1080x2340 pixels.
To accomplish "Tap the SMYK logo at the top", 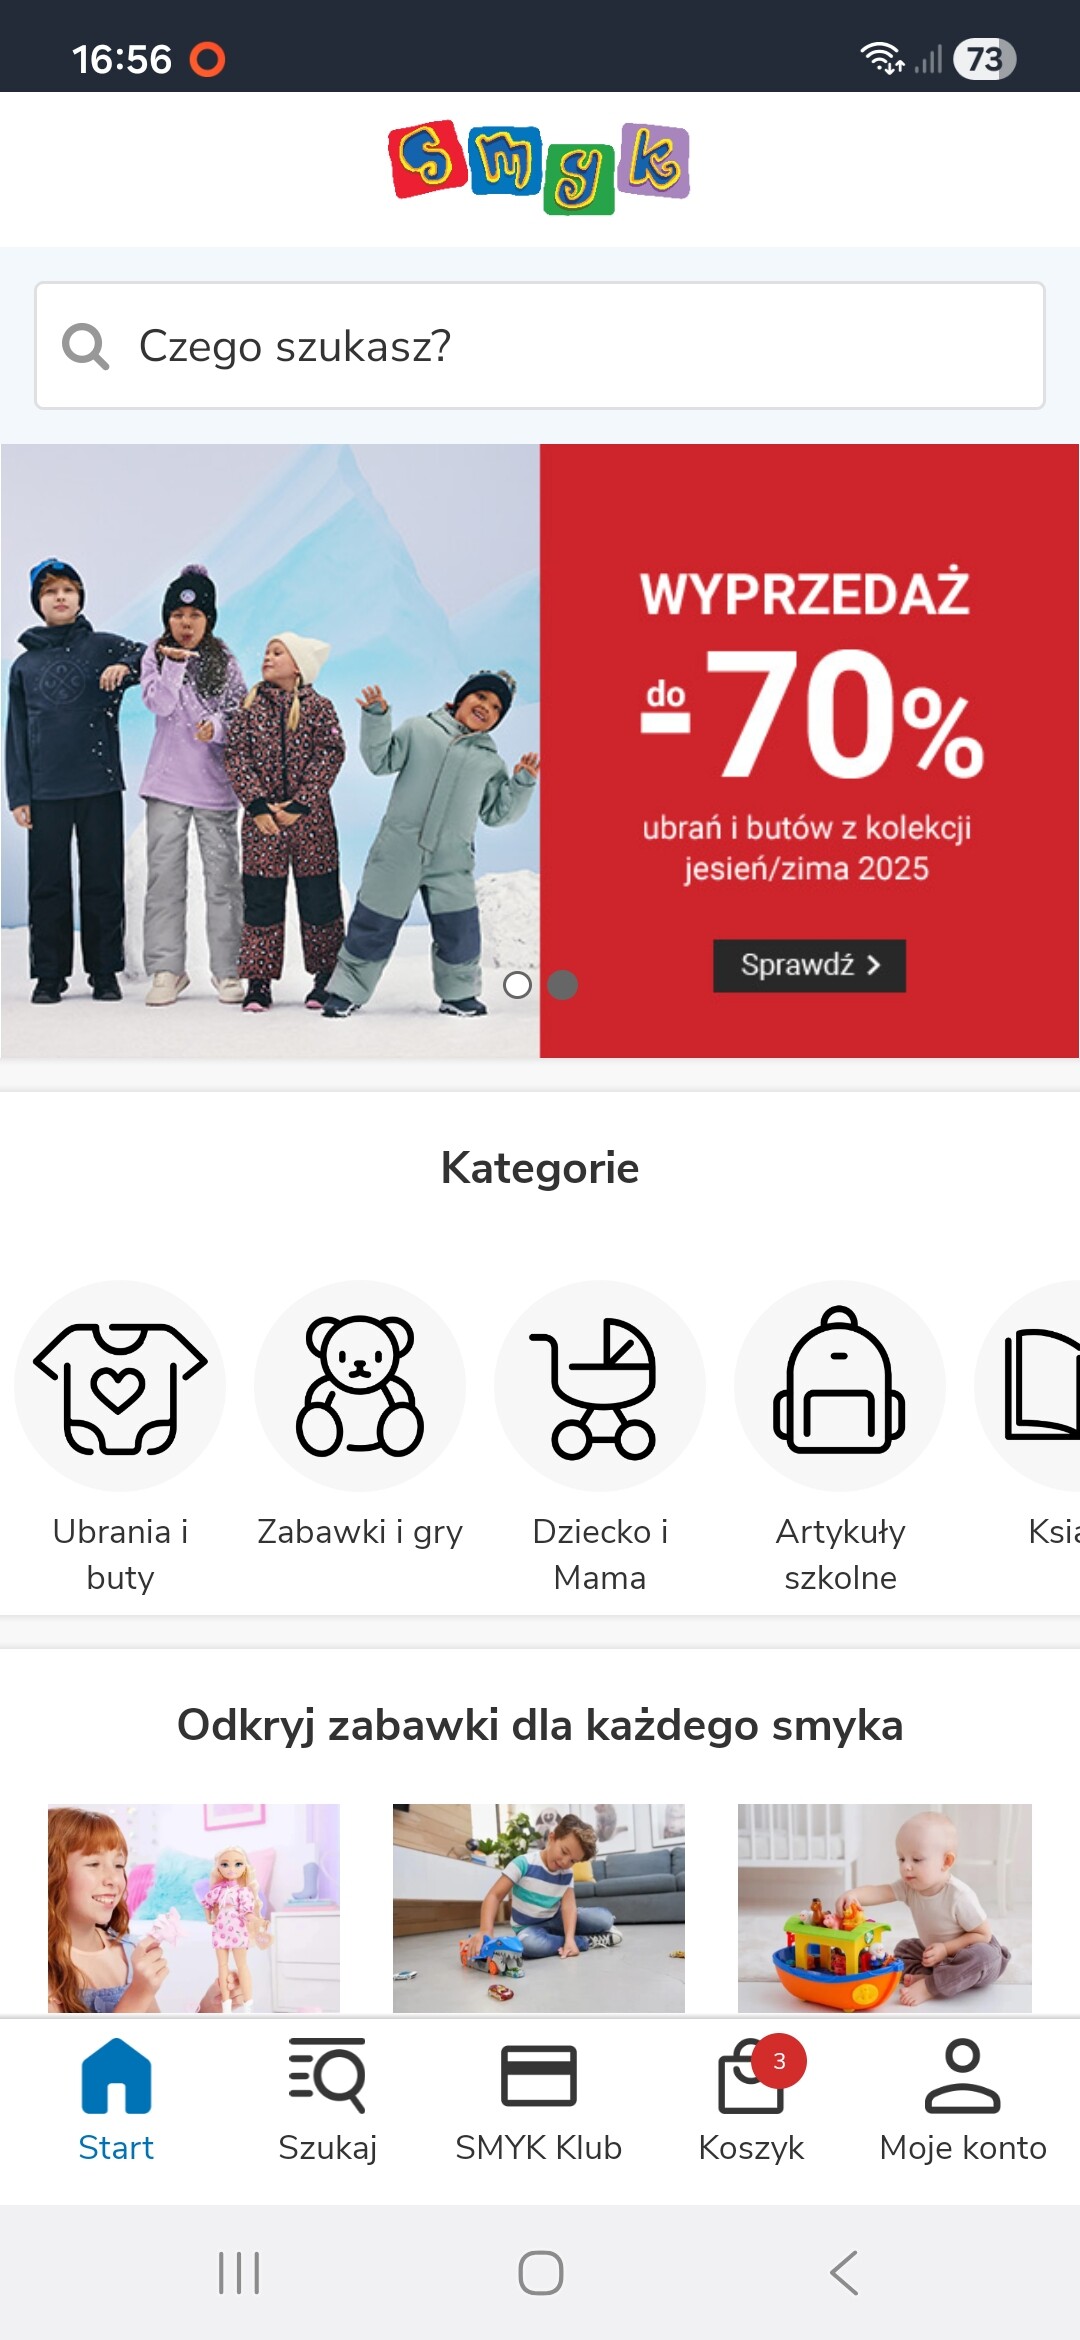I will pos(539,167).
